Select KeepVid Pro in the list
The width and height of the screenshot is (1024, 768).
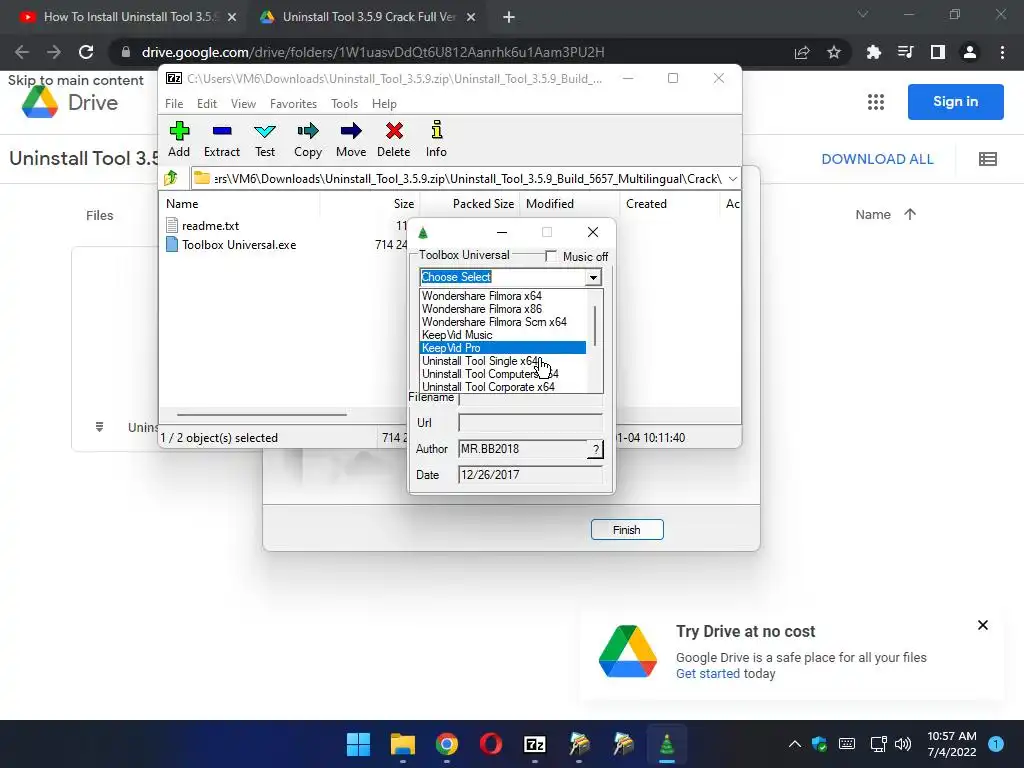tap(503, 348)
